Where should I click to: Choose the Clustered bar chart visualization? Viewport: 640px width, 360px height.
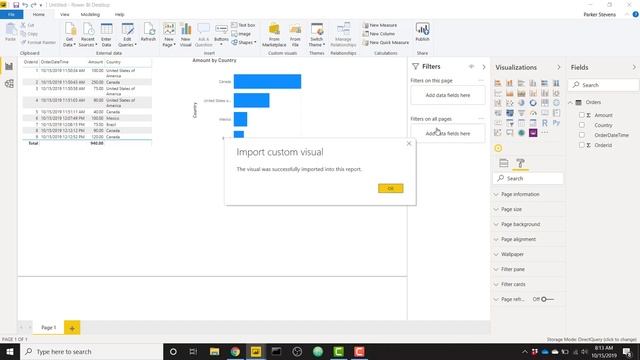pyautogui.click(x=521, y=83)
